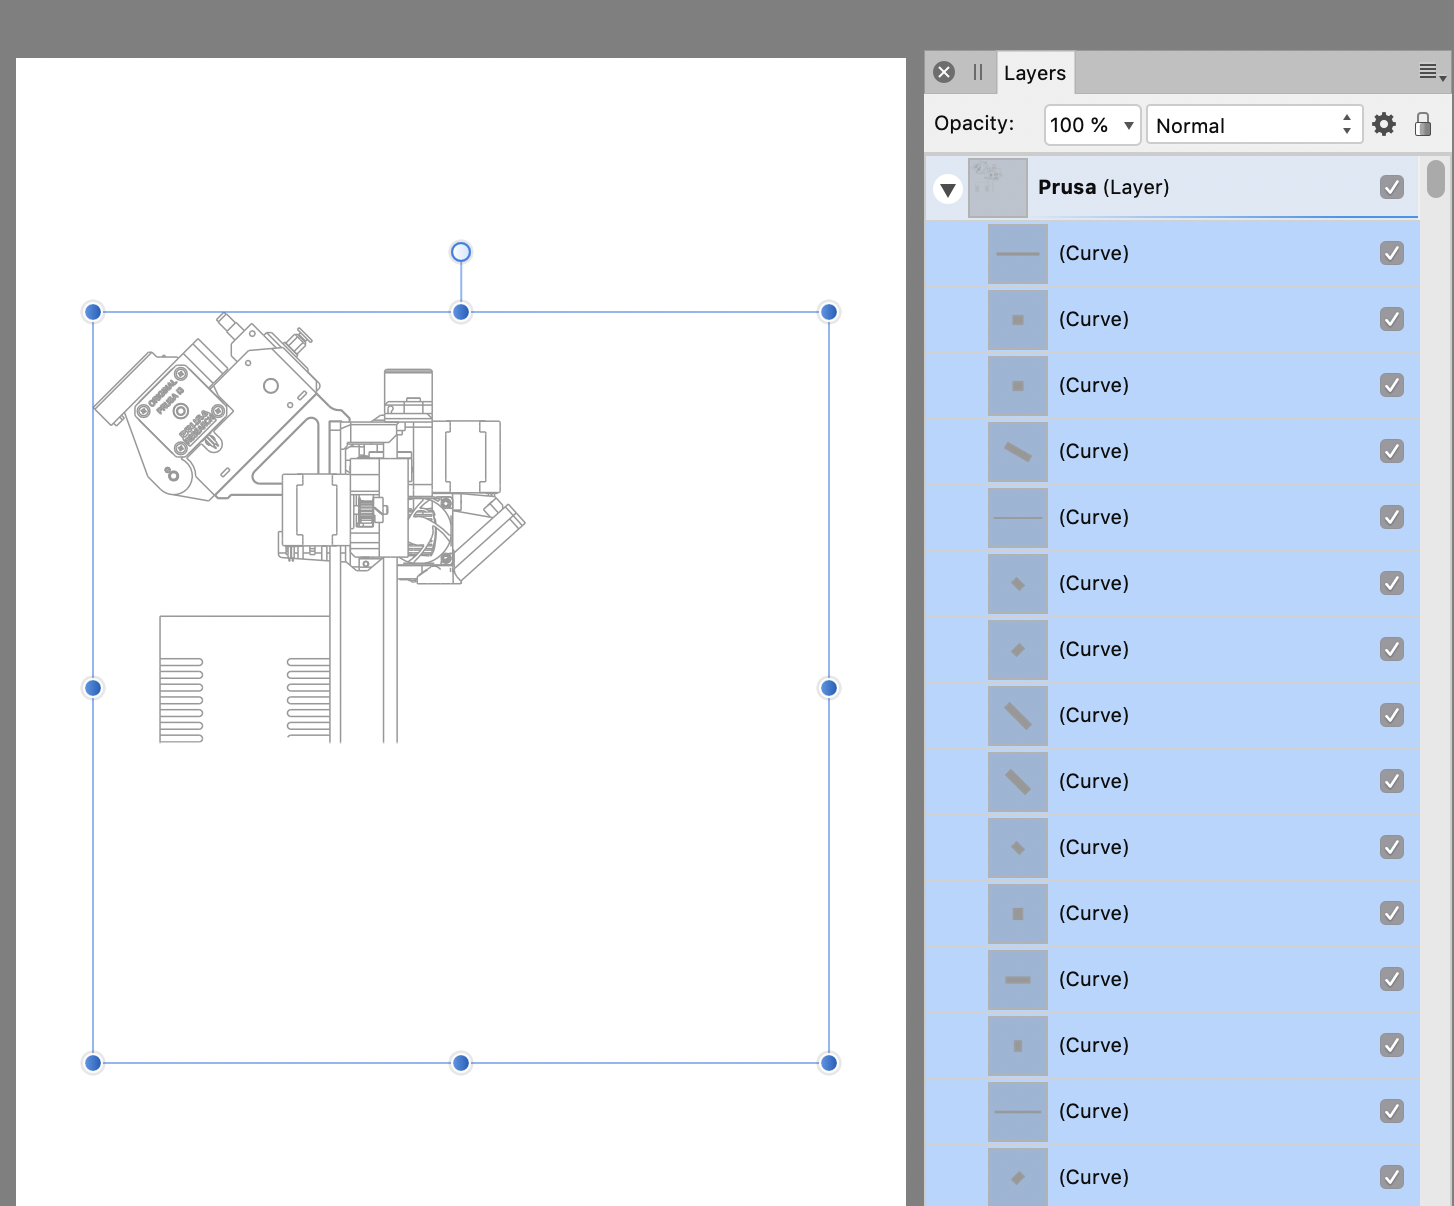Click the right-middle selection handle
Viewport: 1454px width, 1206px height.
829,688
